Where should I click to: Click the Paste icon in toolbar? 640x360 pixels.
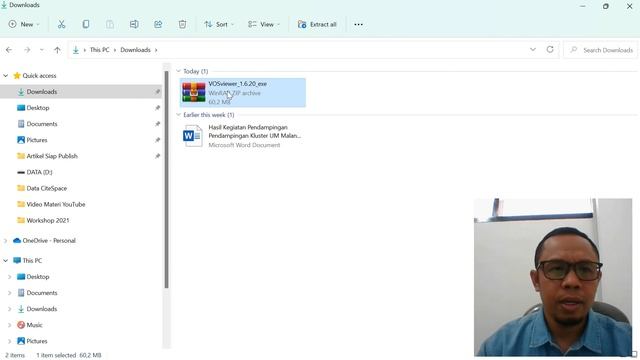(110, 24)
